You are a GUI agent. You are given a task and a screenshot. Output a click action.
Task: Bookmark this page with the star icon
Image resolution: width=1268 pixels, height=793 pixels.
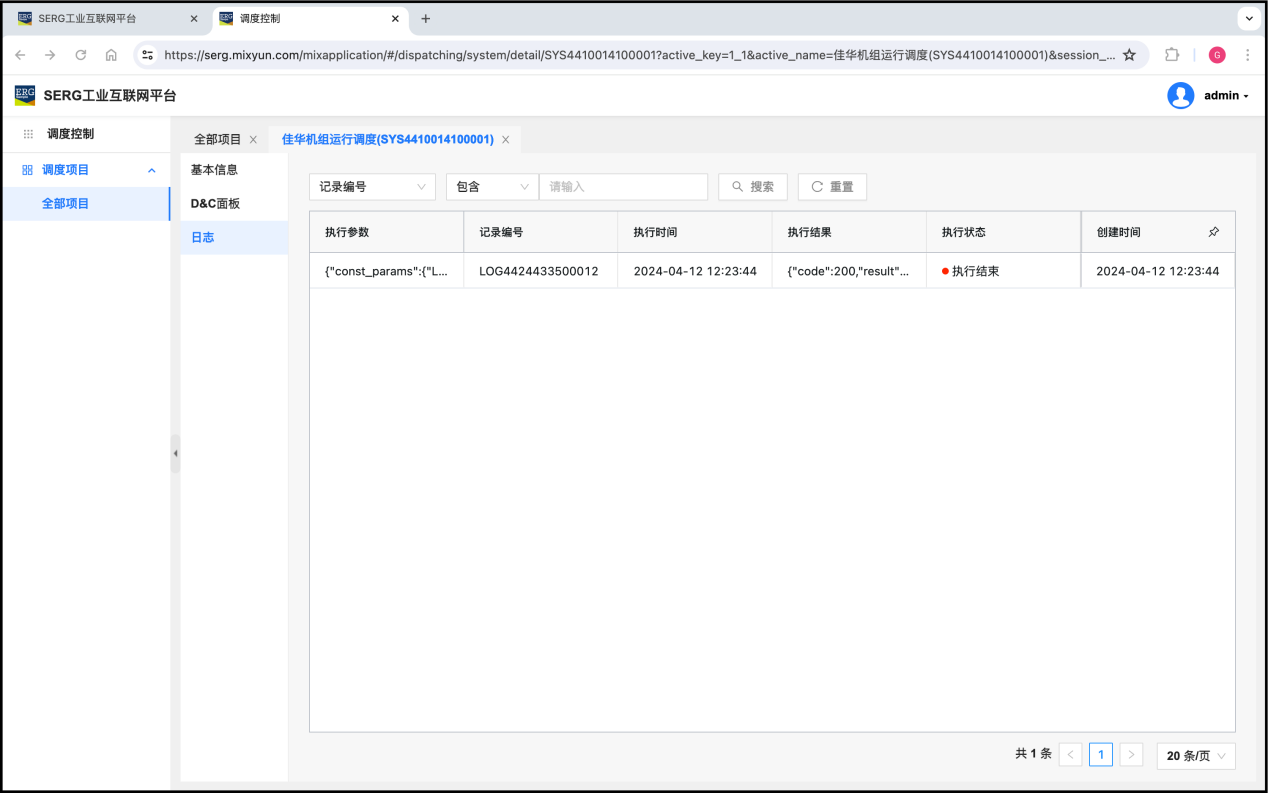[1129, 55]
